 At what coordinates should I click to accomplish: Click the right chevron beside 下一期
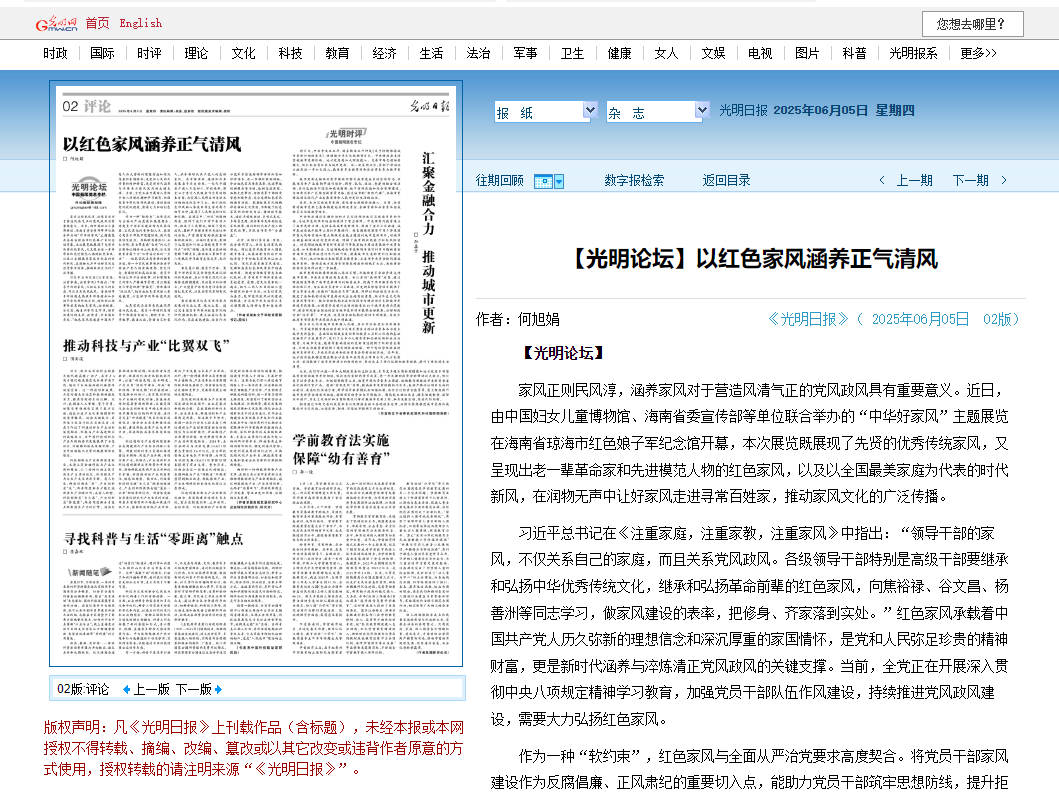1004,181
